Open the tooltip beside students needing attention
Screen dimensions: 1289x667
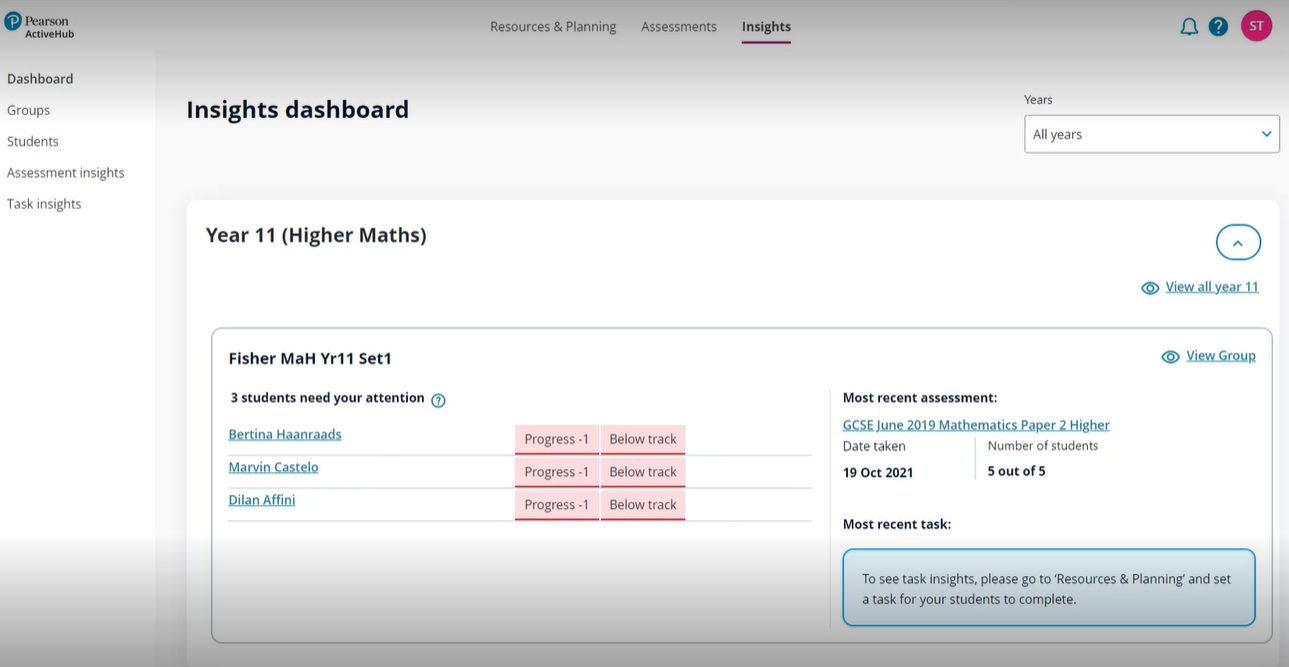pos(438,400)
